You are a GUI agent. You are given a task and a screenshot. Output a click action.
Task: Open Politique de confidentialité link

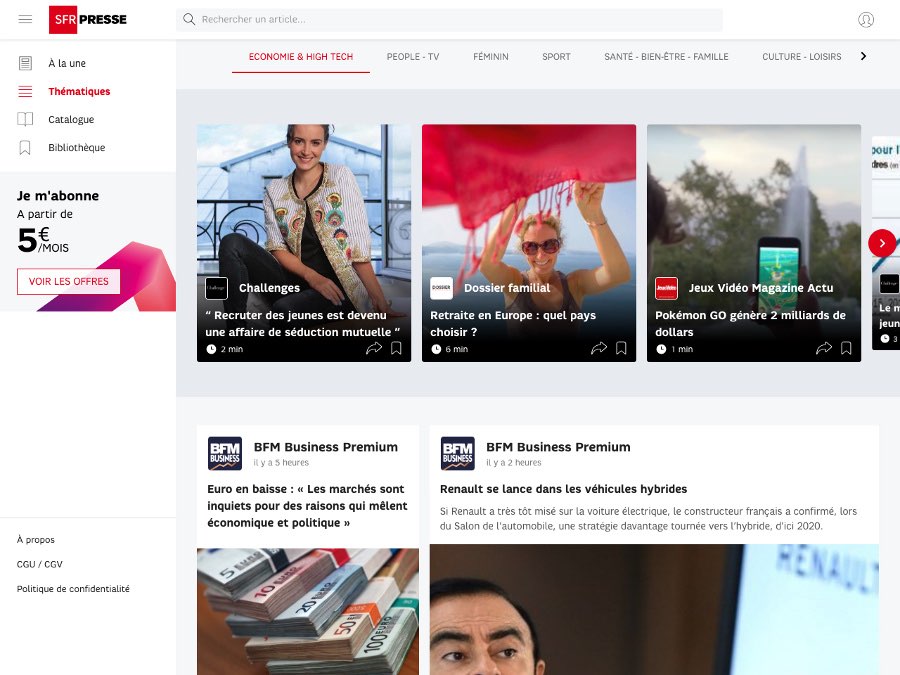[x=73, y=589]
